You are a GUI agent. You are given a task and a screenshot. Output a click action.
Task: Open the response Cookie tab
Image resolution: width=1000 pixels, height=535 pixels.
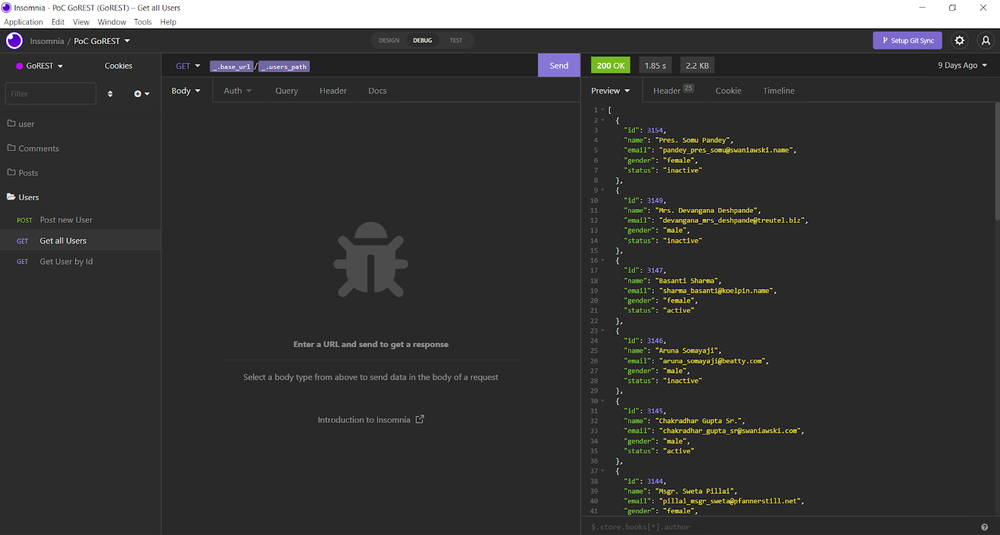(728, 91)
